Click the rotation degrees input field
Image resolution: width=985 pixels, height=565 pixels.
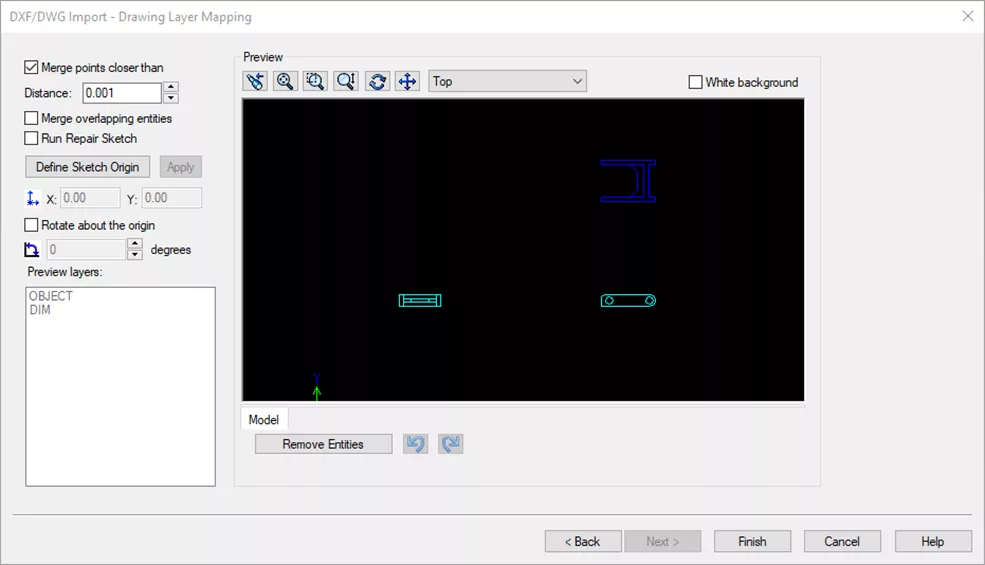coord(87,250)
